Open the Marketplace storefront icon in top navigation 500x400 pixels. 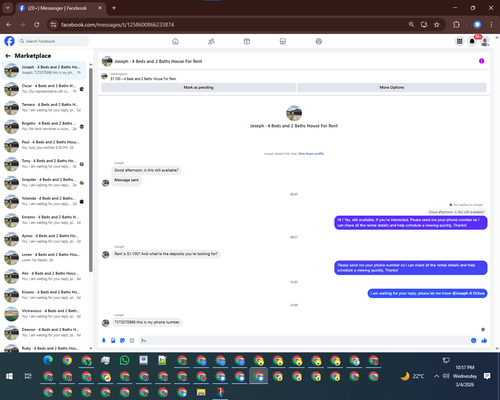coord(283,41)
